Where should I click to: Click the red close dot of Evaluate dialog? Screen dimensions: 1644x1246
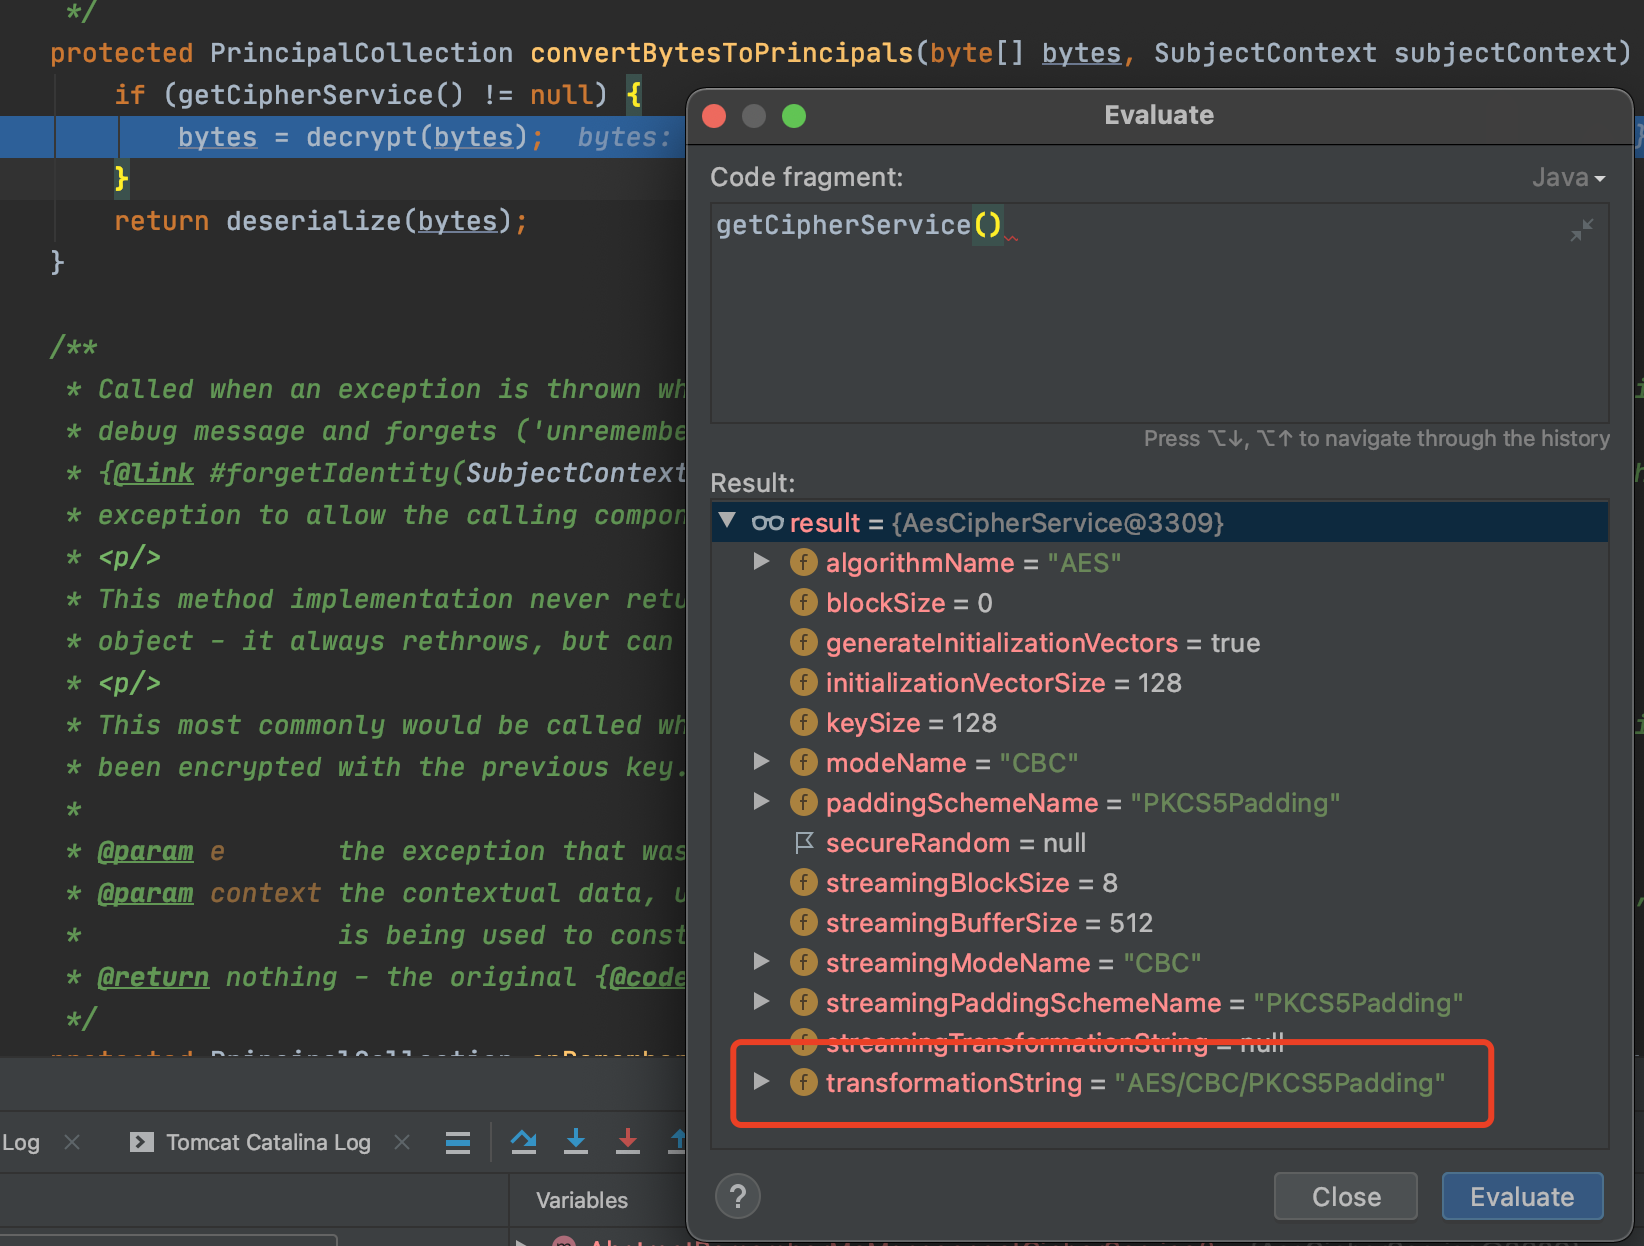click(714, 116)
